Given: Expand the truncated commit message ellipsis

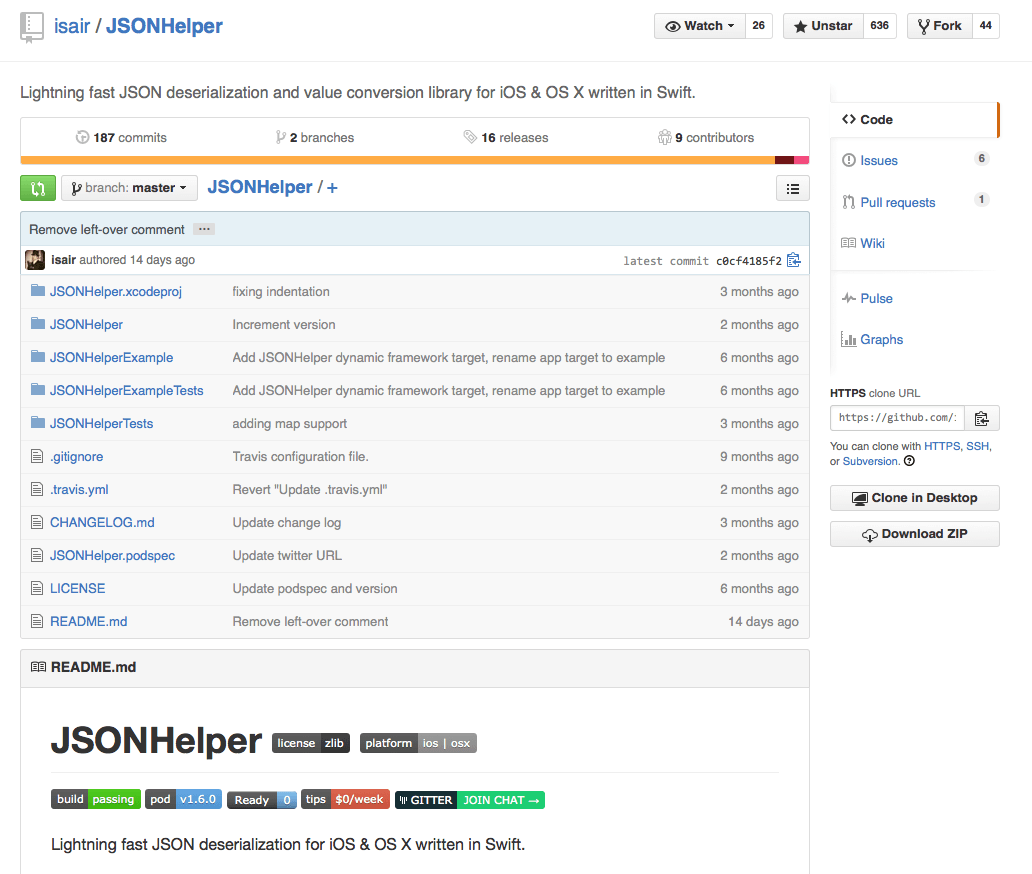Looking at the screenshot, I should (204, 229).
